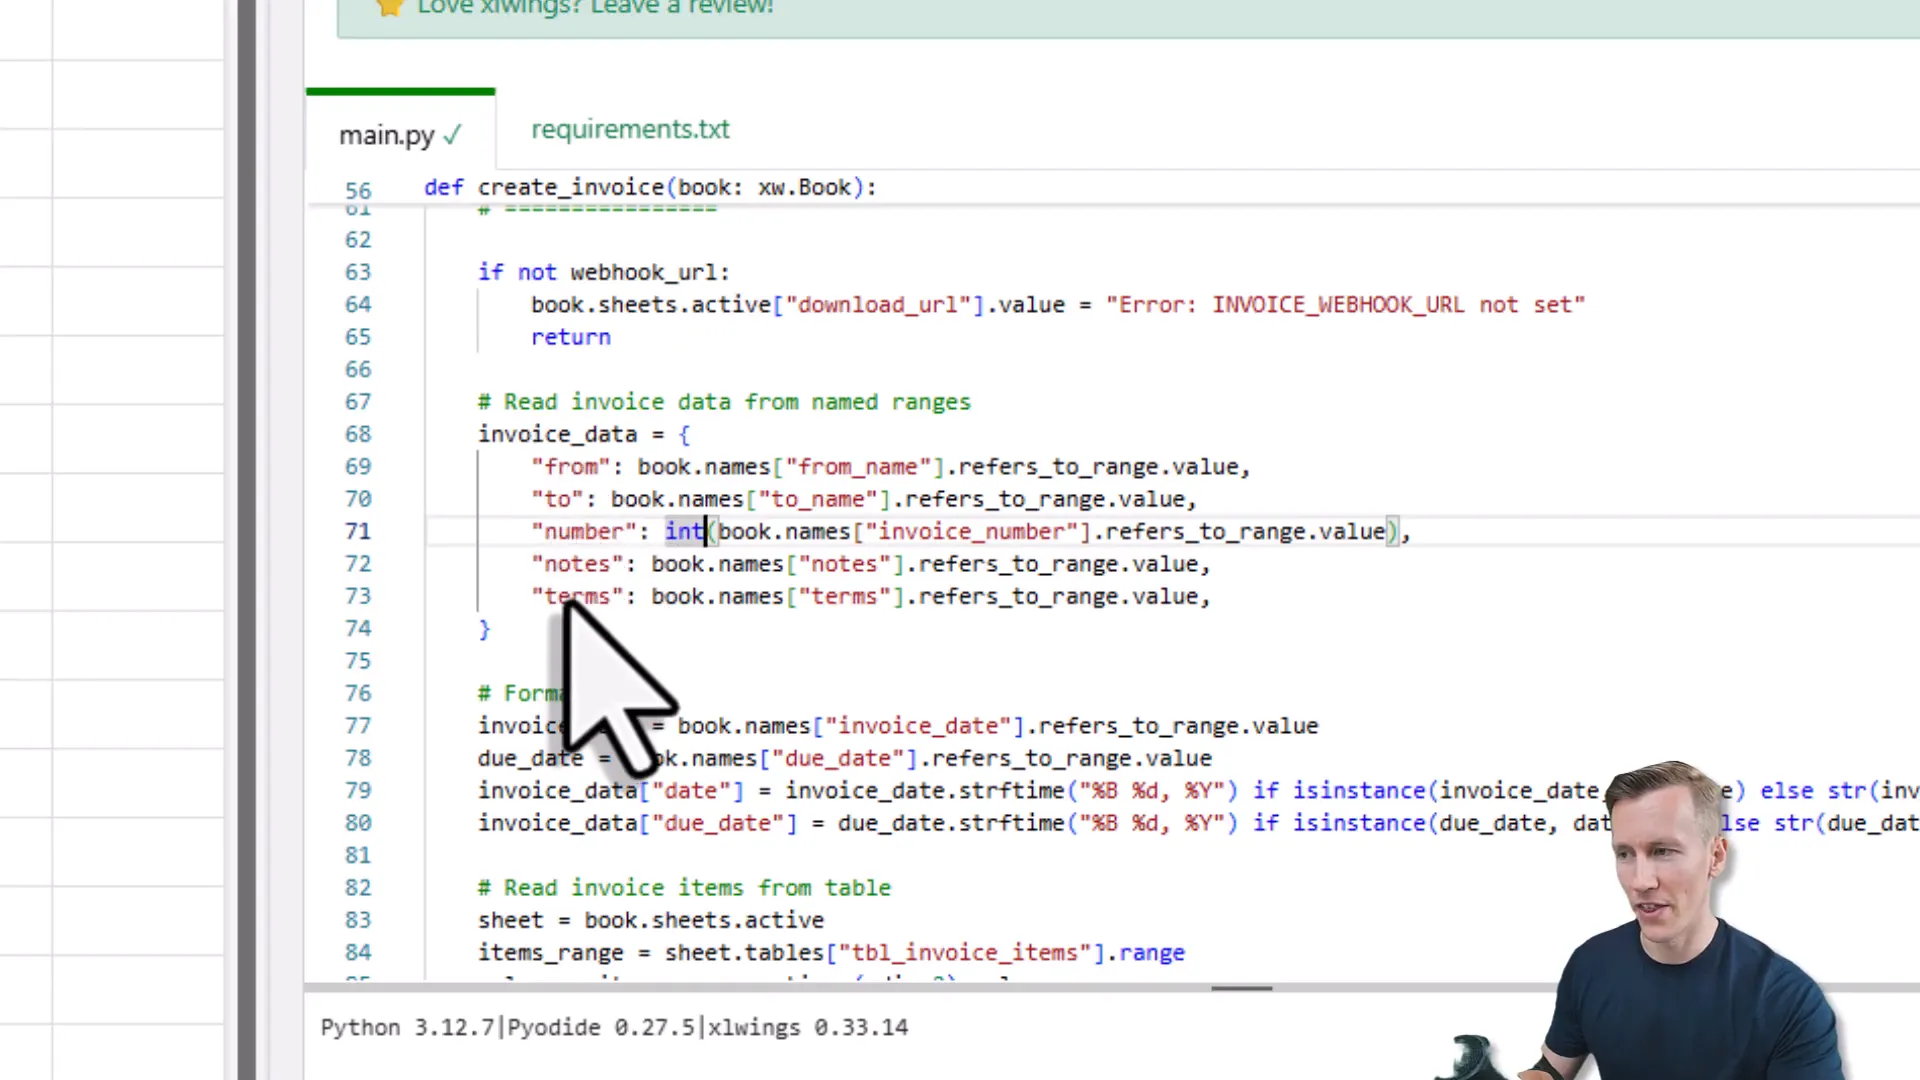Click line number 71 in the gutter
This screenshot has height=1080, width=1920.
coord(358,531)
